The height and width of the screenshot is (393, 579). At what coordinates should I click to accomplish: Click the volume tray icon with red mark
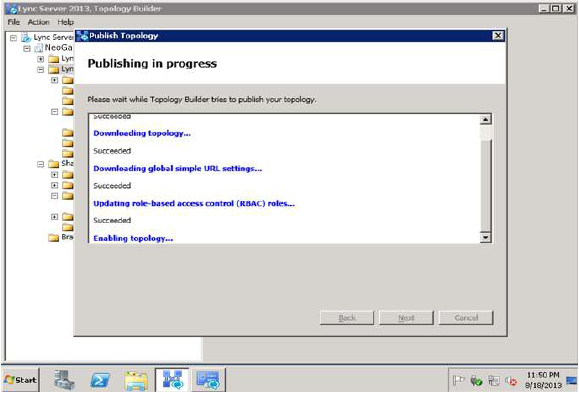tap(511, 380)
